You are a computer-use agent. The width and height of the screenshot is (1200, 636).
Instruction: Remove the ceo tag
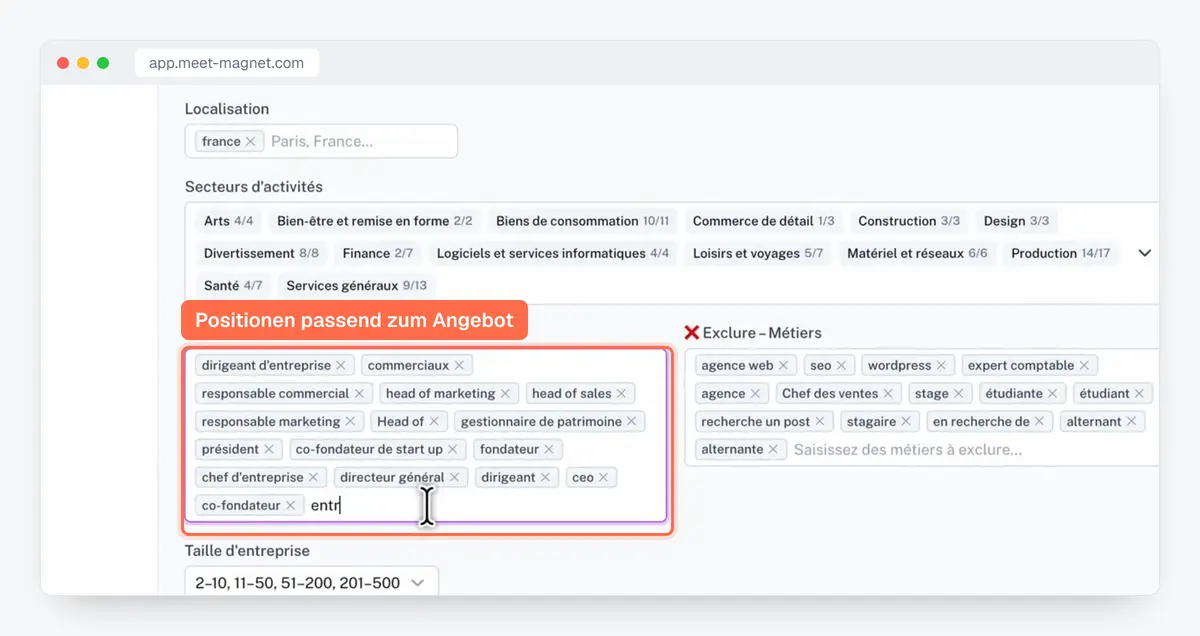click(603, 478)
